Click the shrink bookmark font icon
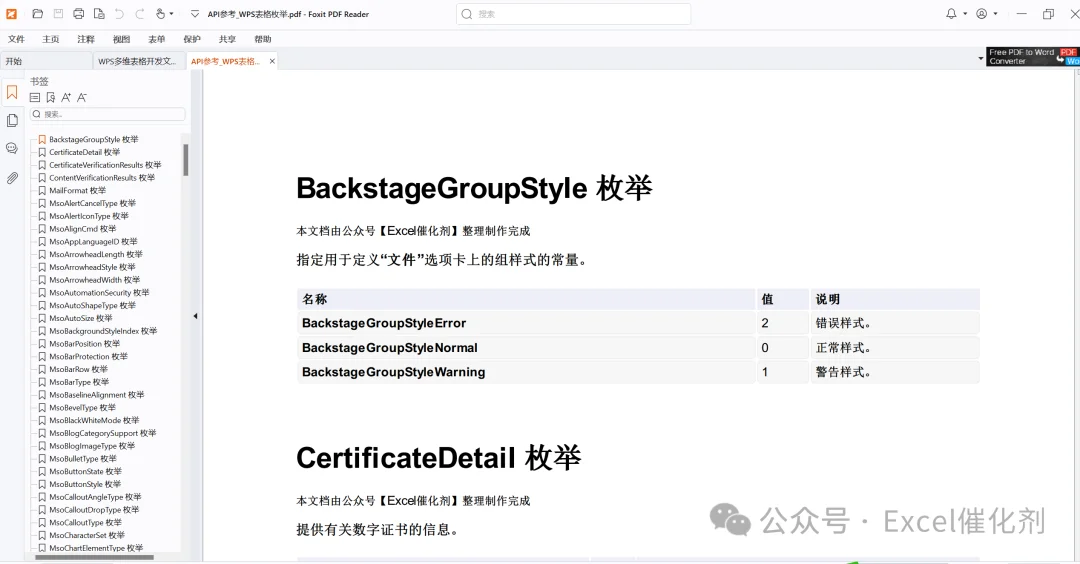 tap(82, 98)
